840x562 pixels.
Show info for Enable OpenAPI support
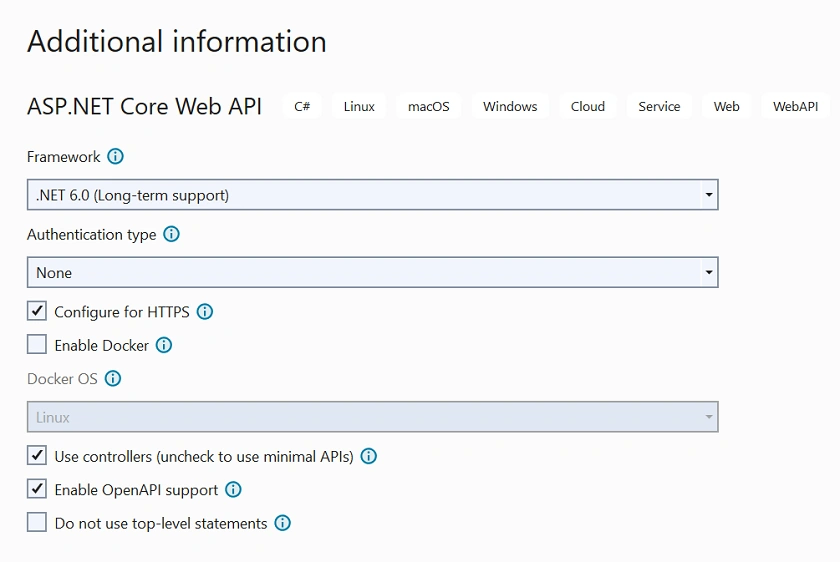[x=233, y=489]
